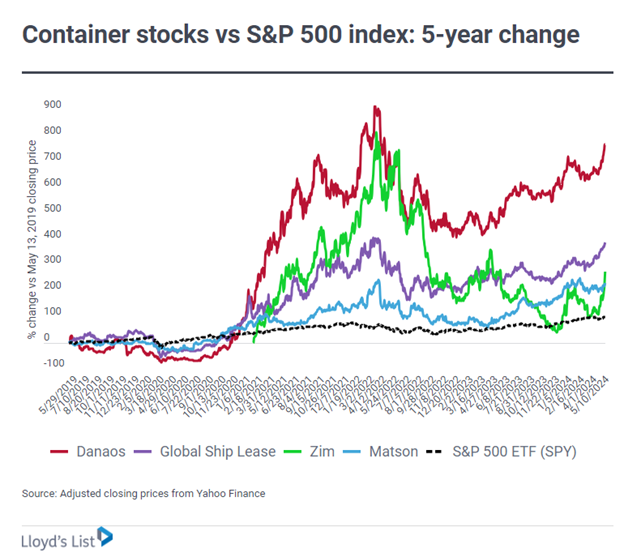Select the S&P 500 ETF (SPY) legend label
Image resolution: width=624 pixels, height=553 pixels.
(528, 452)
